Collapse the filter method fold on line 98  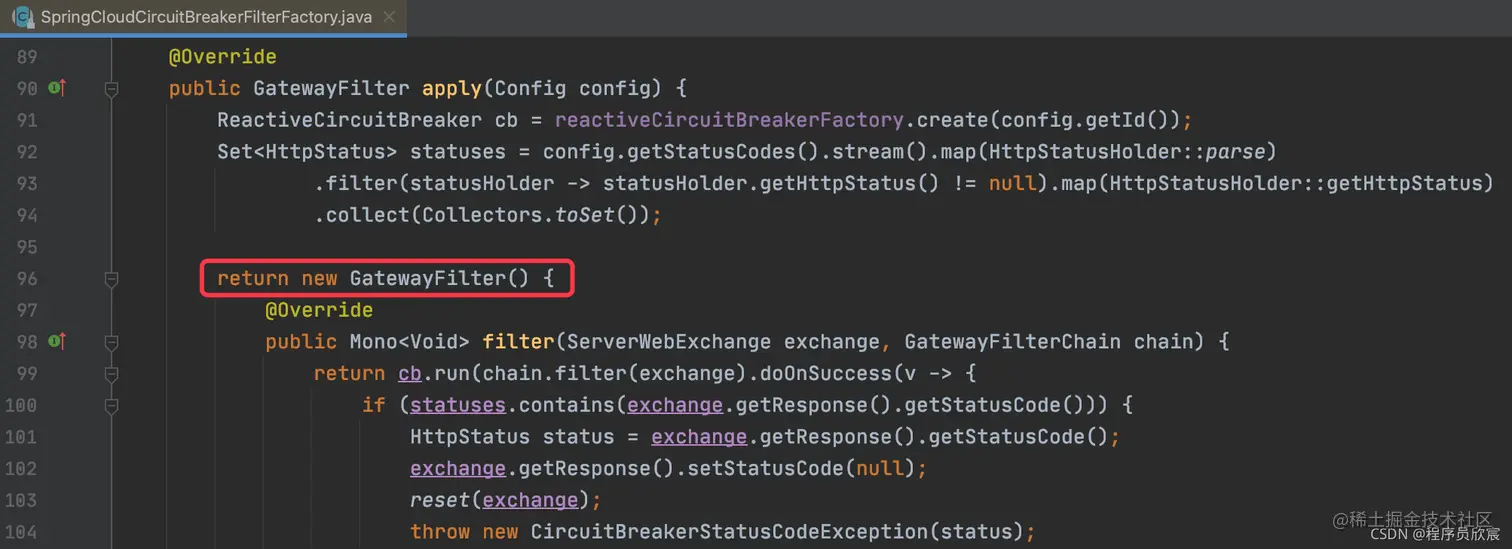coord(112,342)
